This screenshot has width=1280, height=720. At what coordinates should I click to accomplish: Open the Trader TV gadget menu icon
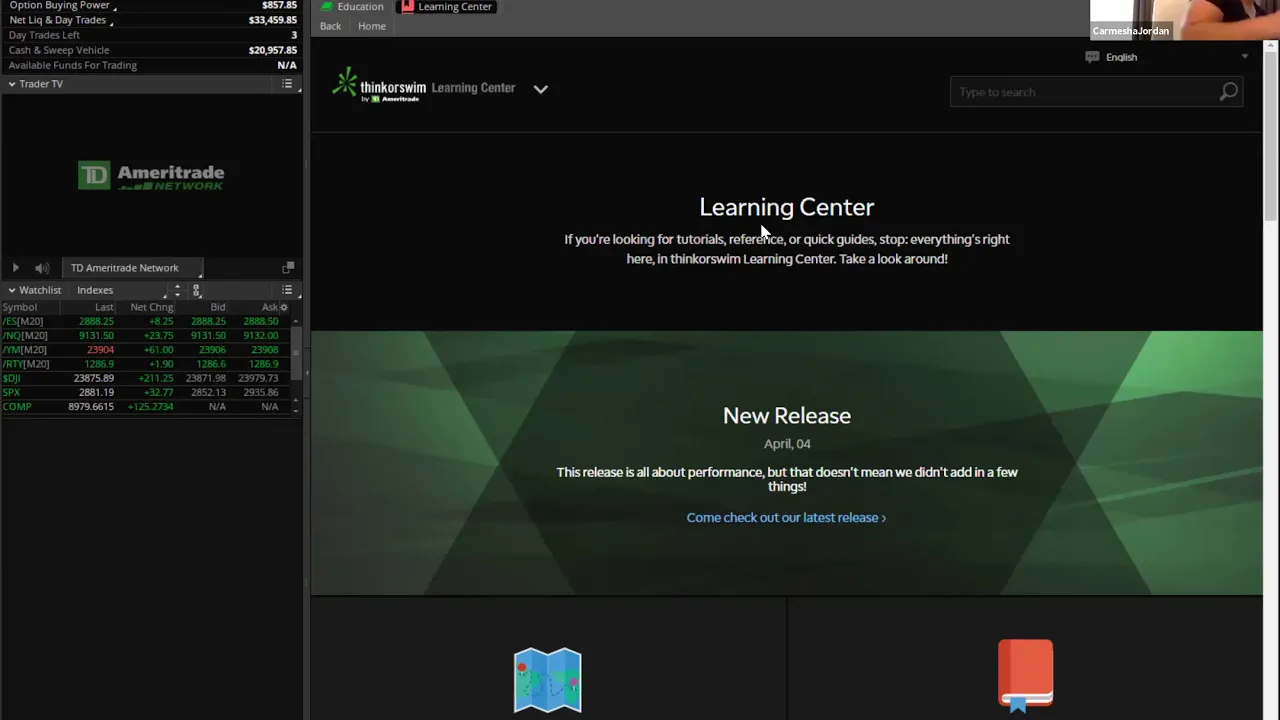[287, 84]
